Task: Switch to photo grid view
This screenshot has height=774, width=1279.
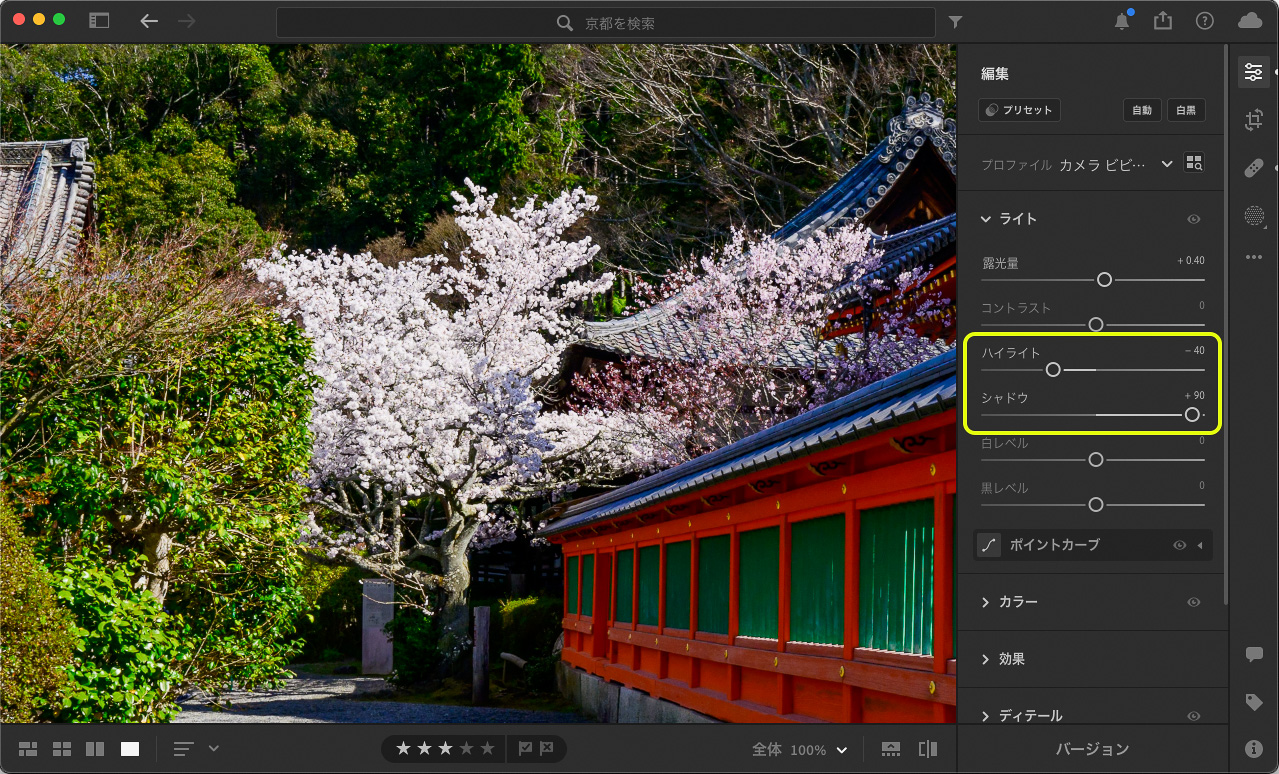Action: pos(28,749)
